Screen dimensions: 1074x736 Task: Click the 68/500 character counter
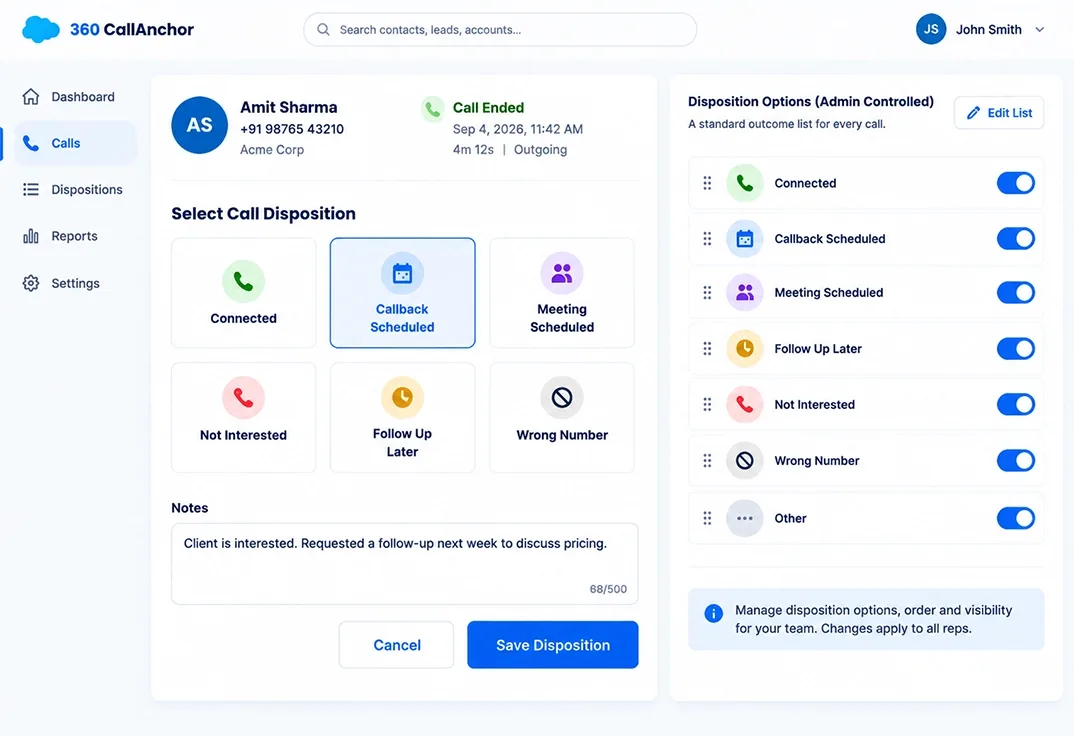pyautogui.click(x=608, y=589)
